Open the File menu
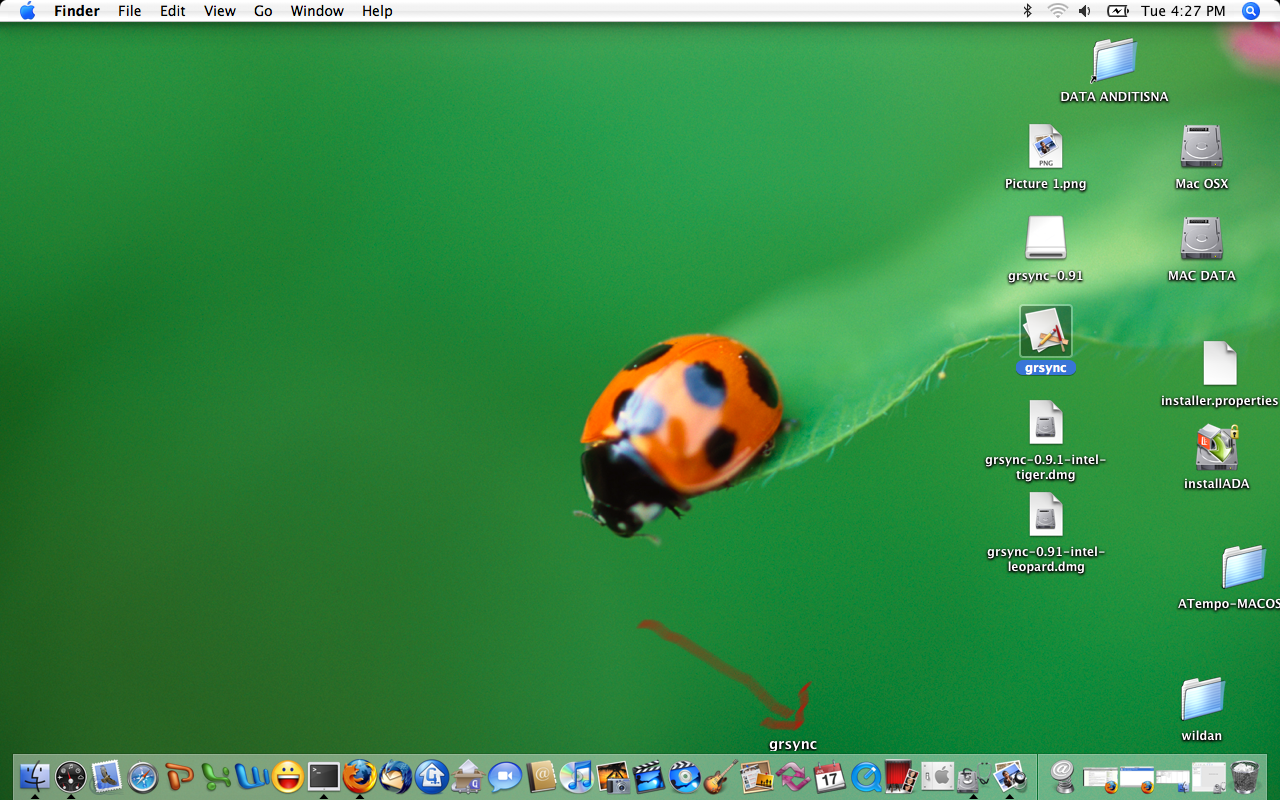Viewport: 1280px width, 800px height. pyautogui.click(x=129, y=11)
